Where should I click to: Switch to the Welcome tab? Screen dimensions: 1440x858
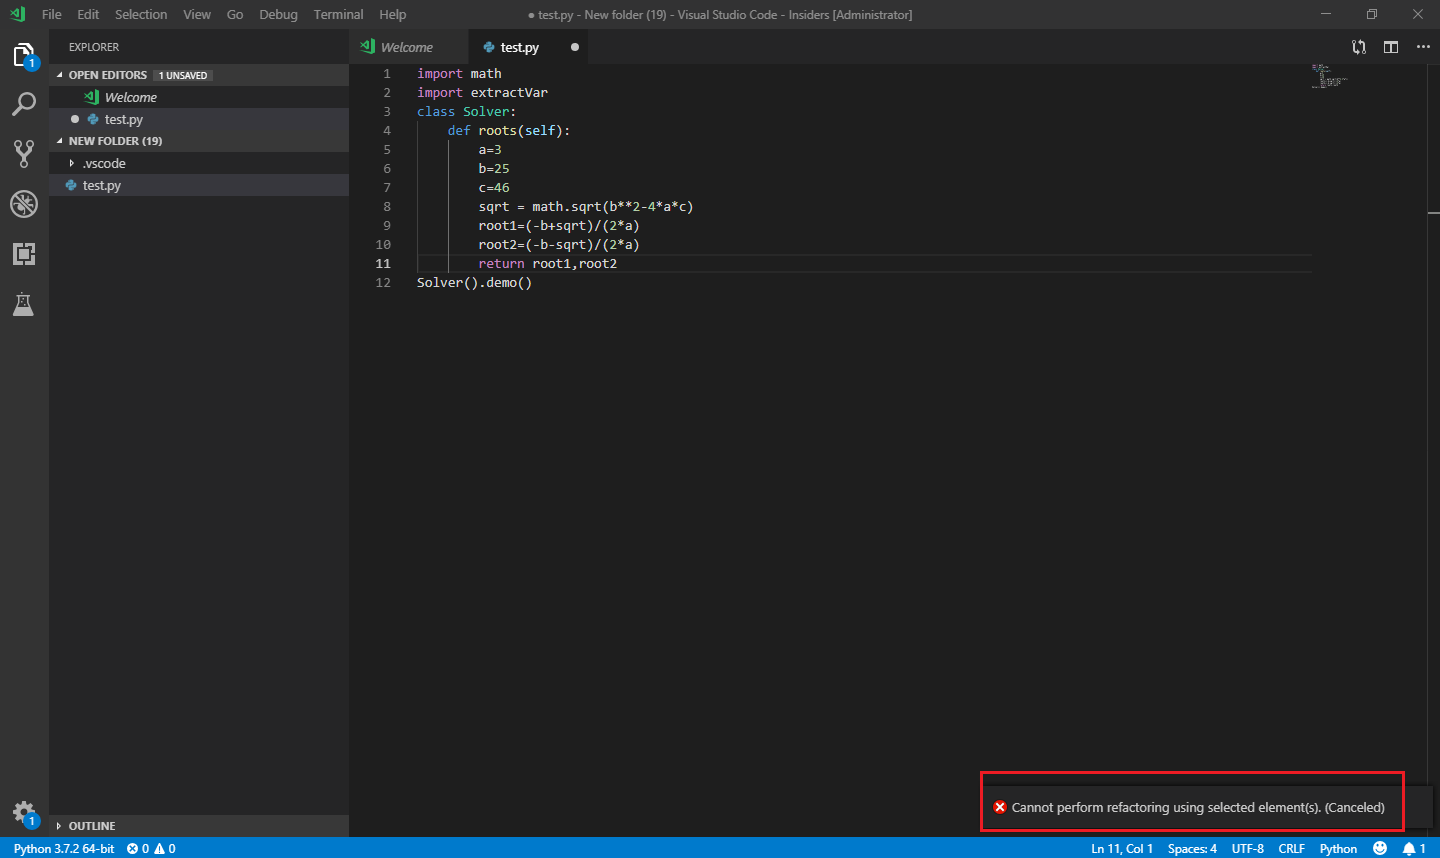point(408,46)
